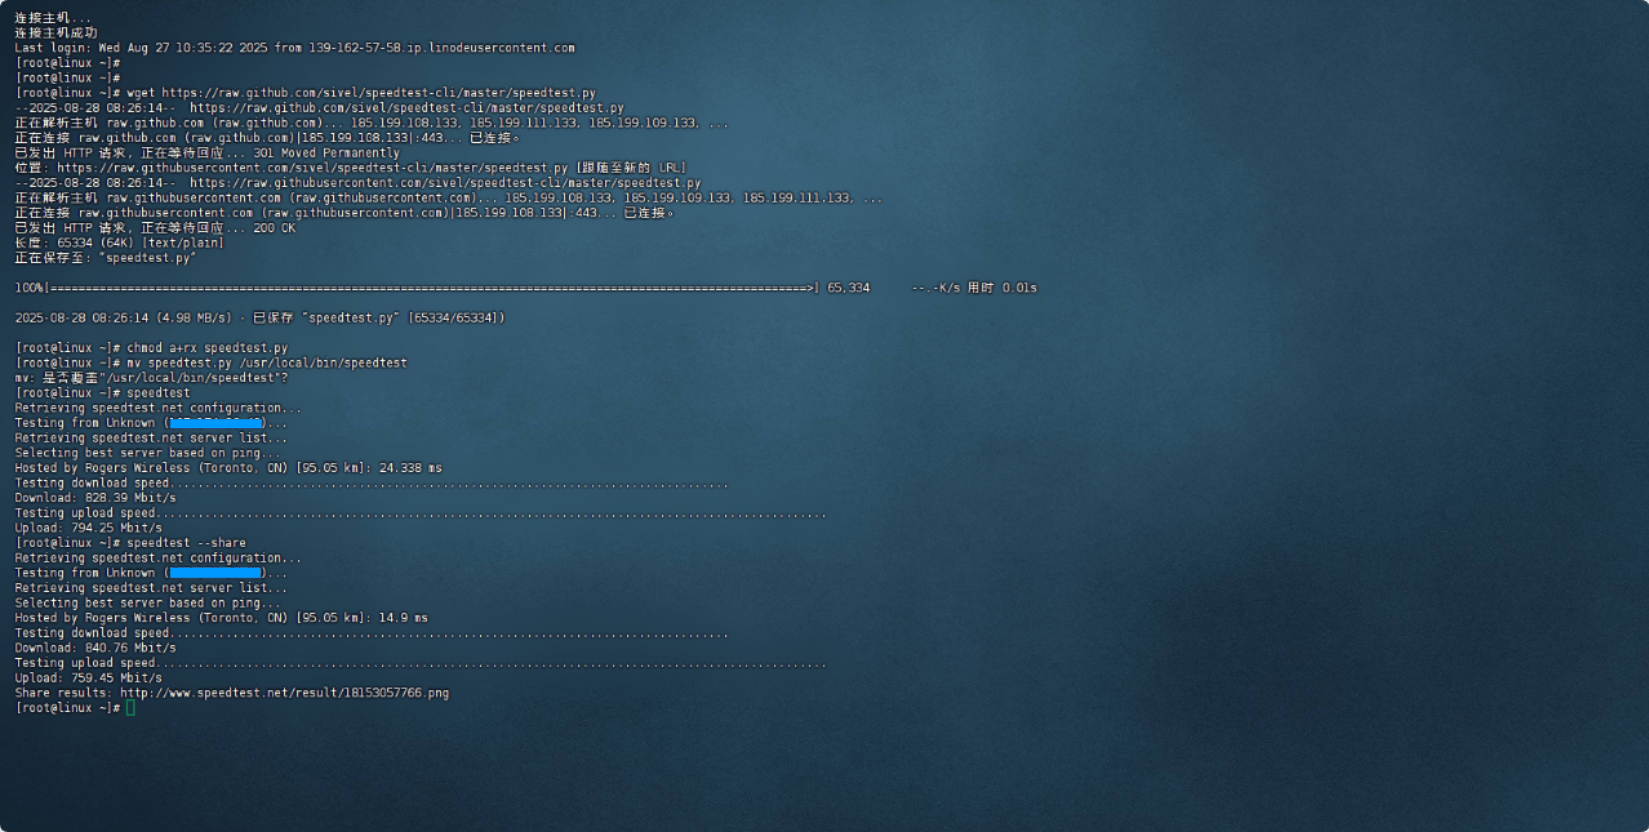This screenshot has height=832, width=1649.
Task: Click the '(4.98 MB/s)' saved summary line
Action: click(260, 318)
